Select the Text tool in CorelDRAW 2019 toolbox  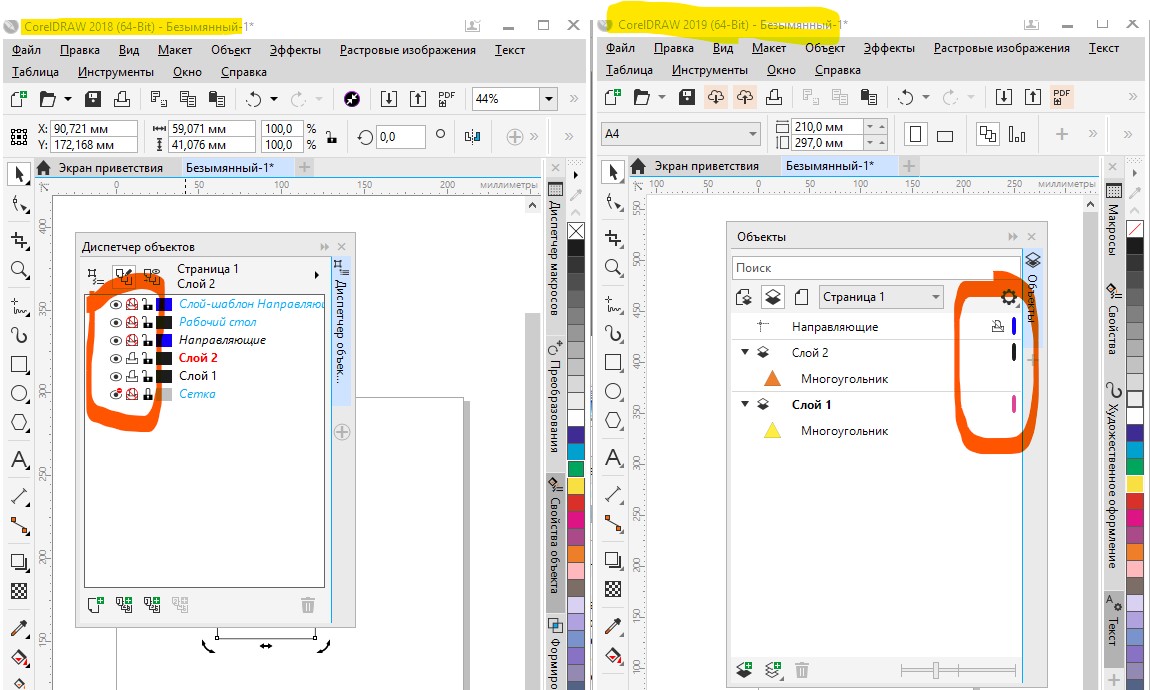(x=613, y=458)
